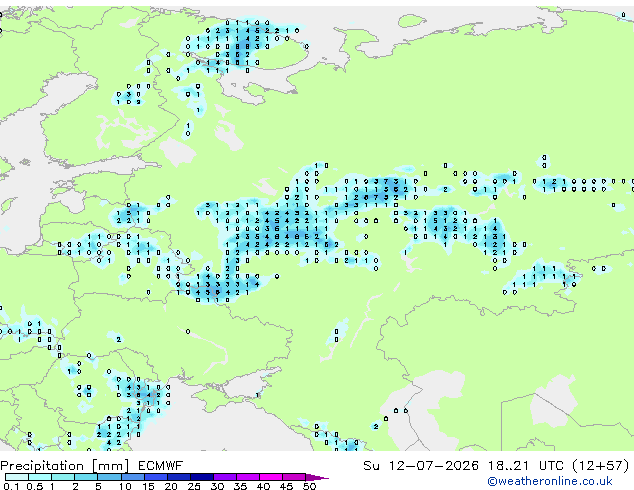This screenshot has width=634, height=490.
Task: Click the 'UTC' label
Action: click(x=551, y=466)
